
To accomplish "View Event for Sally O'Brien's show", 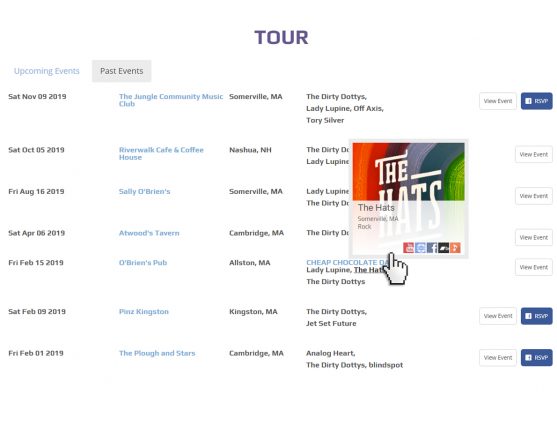I will (534, 196).
